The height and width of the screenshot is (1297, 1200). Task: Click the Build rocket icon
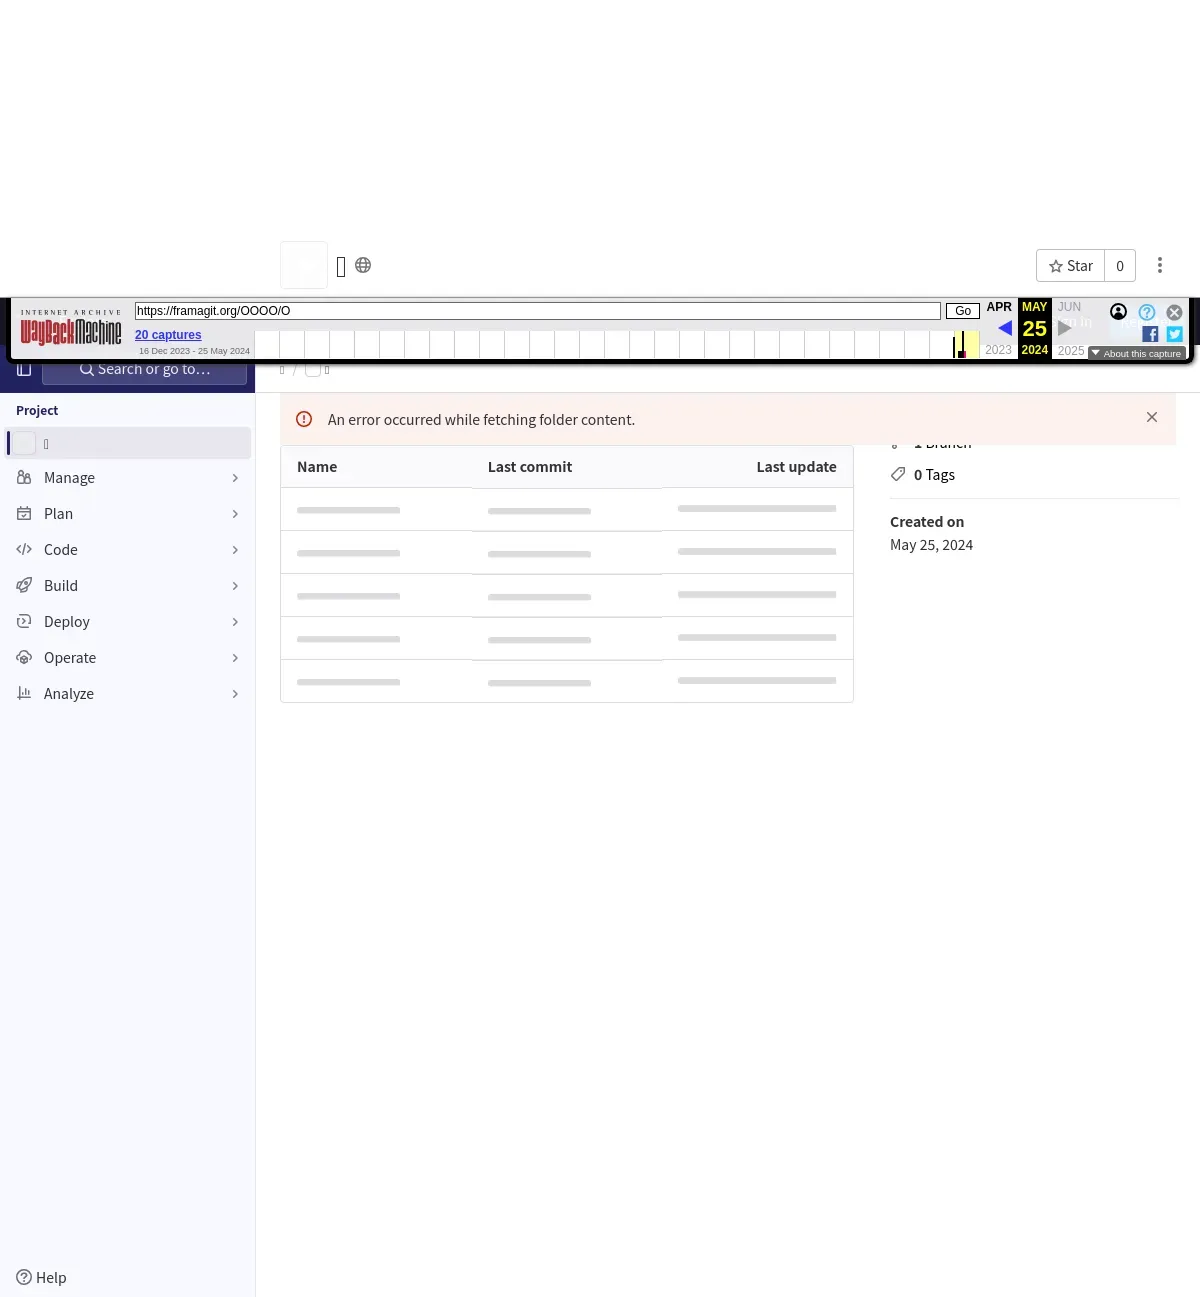[x=24, y=585]
